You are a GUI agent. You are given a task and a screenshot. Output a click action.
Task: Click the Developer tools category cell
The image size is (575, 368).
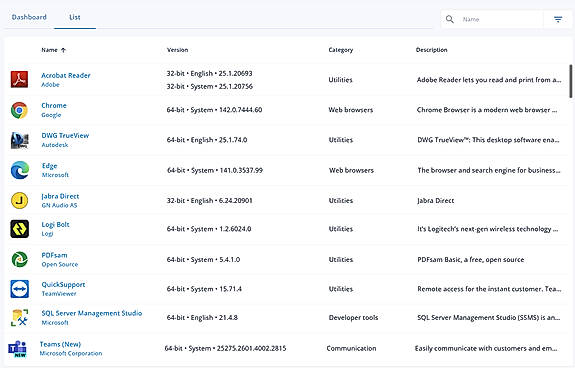coord(353,318)
